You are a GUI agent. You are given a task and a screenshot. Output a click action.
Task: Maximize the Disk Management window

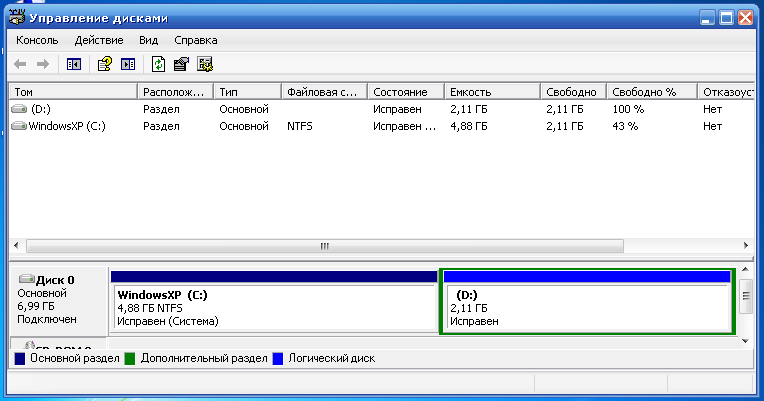[x=726, y=18]
